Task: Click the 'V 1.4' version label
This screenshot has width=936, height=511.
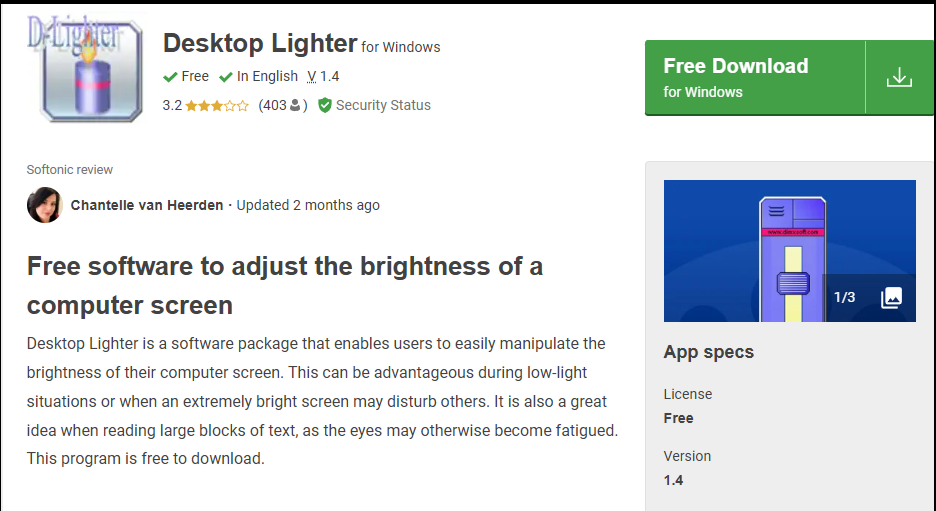Action: (x=323, y=76)
